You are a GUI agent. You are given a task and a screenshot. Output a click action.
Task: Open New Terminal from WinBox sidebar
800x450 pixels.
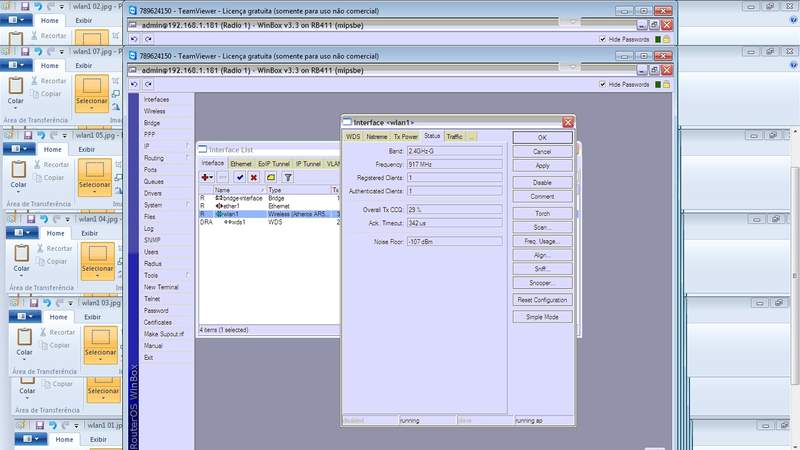tap(161, 287)
